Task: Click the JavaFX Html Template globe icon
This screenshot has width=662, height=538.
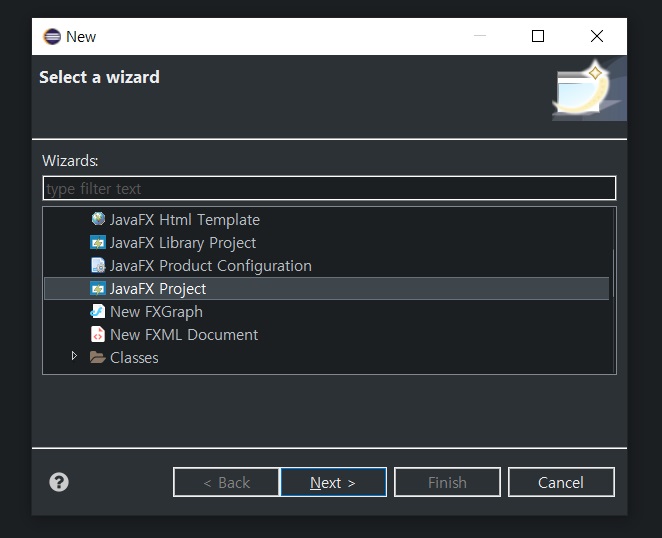Action: pos(98,219)
